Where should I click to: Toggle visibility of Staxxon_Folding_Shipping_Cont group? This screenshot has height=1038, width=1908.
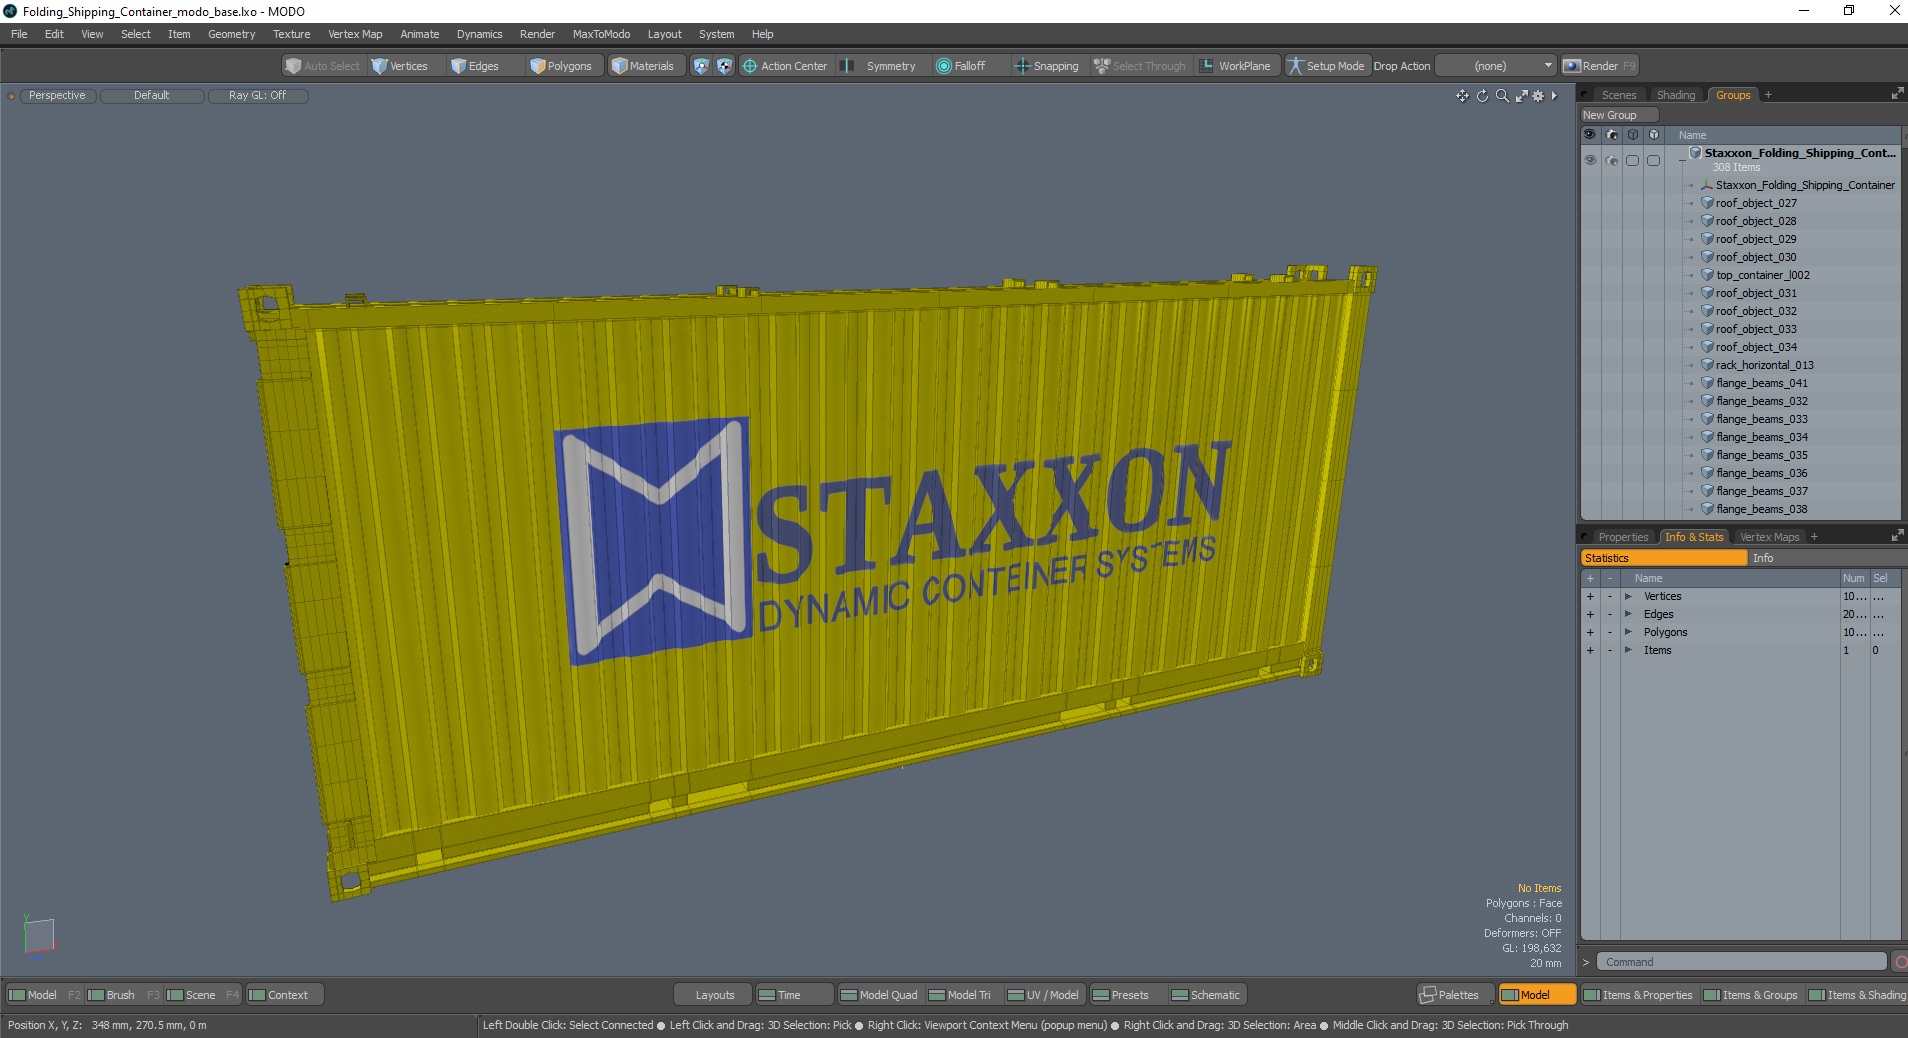(x=1590, y=160)
